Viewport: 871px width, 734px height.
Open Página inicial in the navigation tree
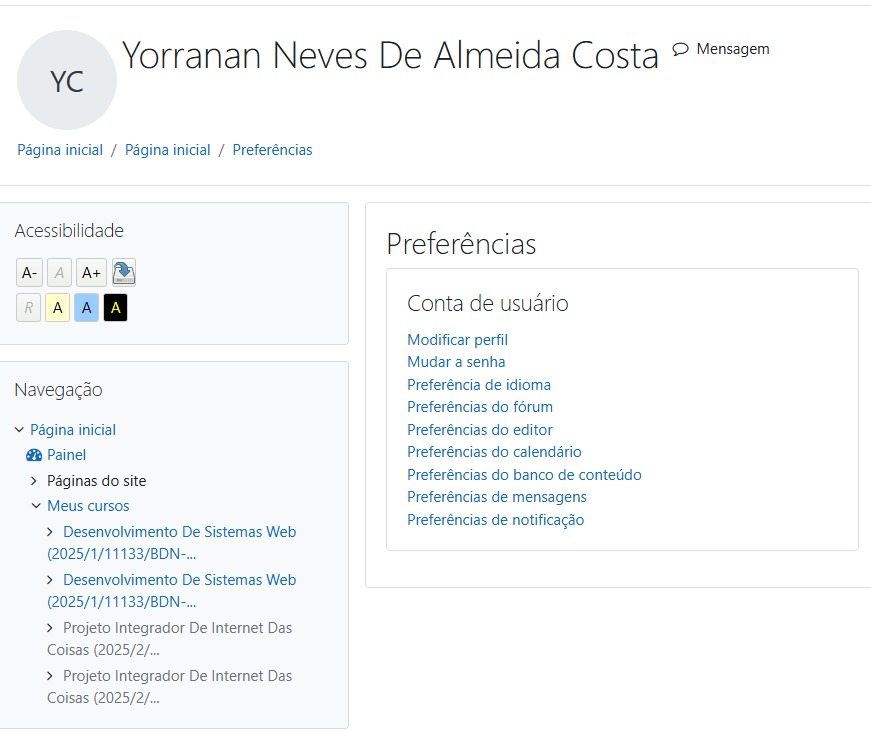coord(73,430)
